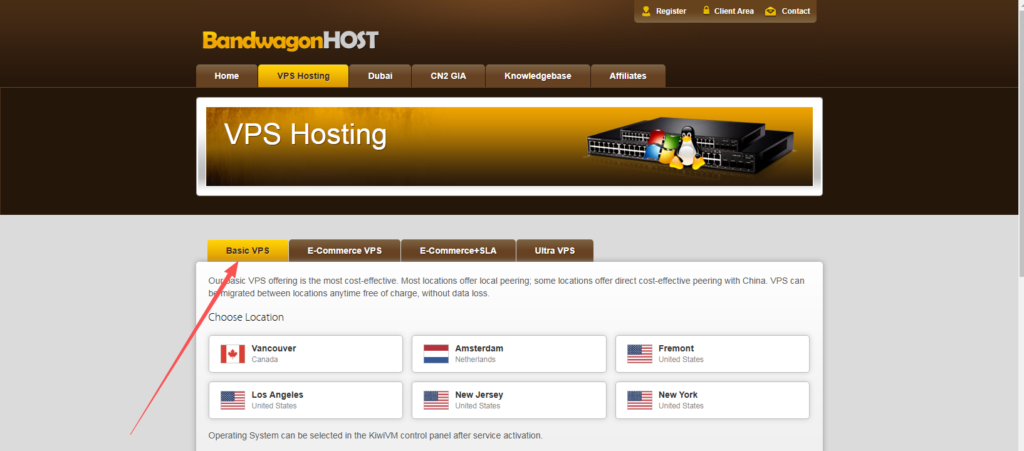
Task: Click the Register user icon
Action: coord(647,11)
